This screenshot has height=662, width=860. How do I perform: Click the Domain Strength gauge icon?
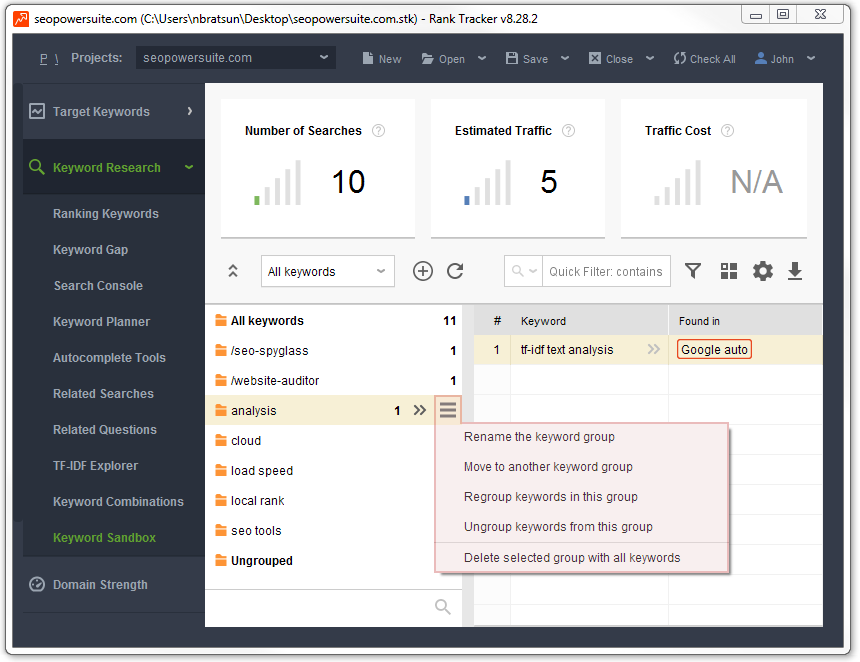click(x=37, y=585)
